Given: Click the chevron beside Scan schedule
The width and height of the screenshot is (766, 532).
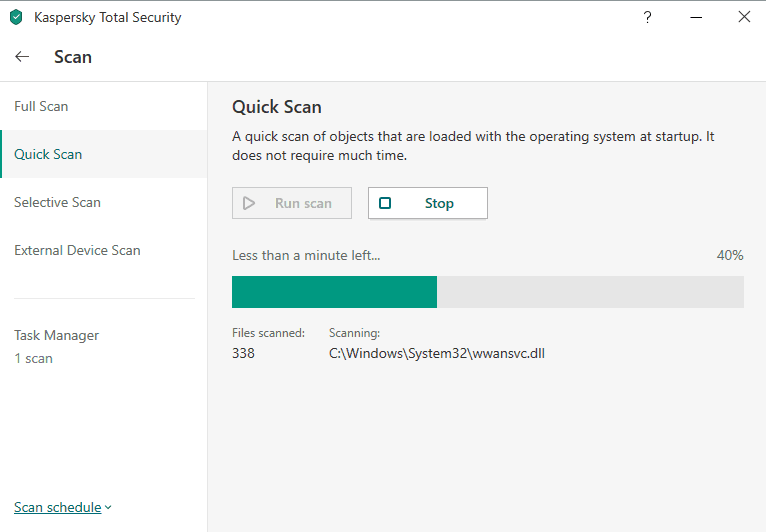Looking at the screenshot, I should point(108,508).
